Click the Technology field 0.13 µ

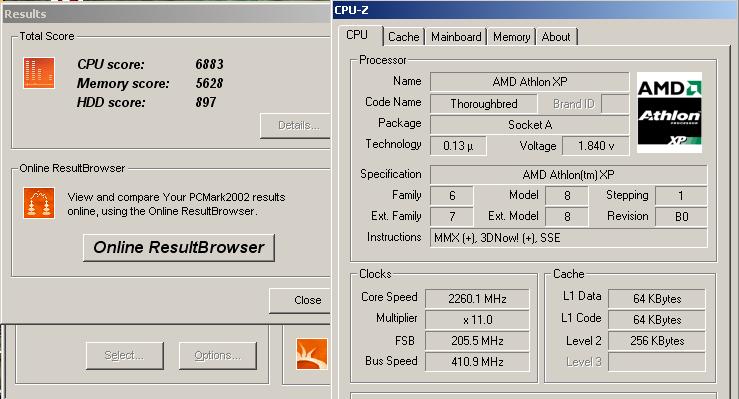[x=458, y=146]
